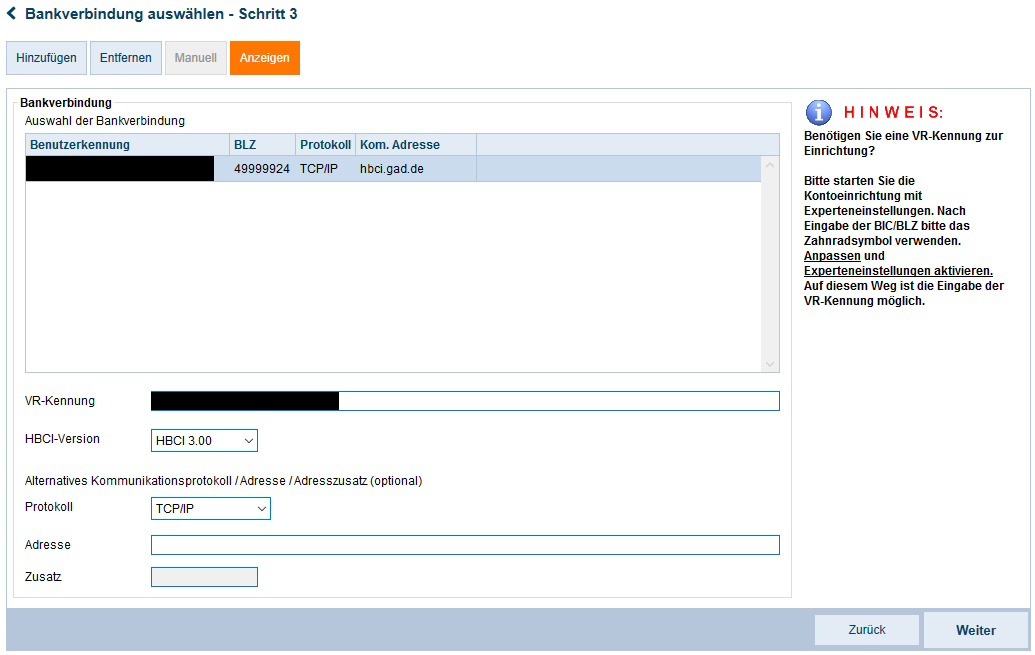Click the BLZ column header
This screenshot has height=655, width=1035.
click(x=262, y=145)
